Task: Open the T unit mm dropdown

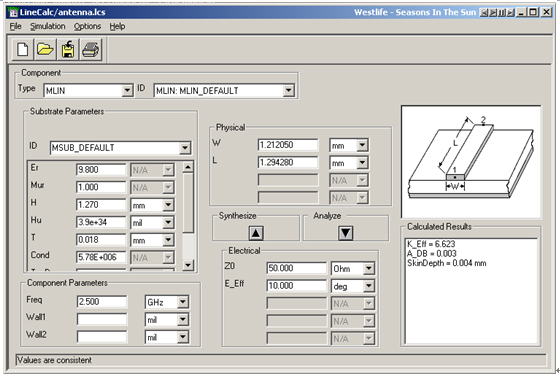Action: [x=168, y=240]
